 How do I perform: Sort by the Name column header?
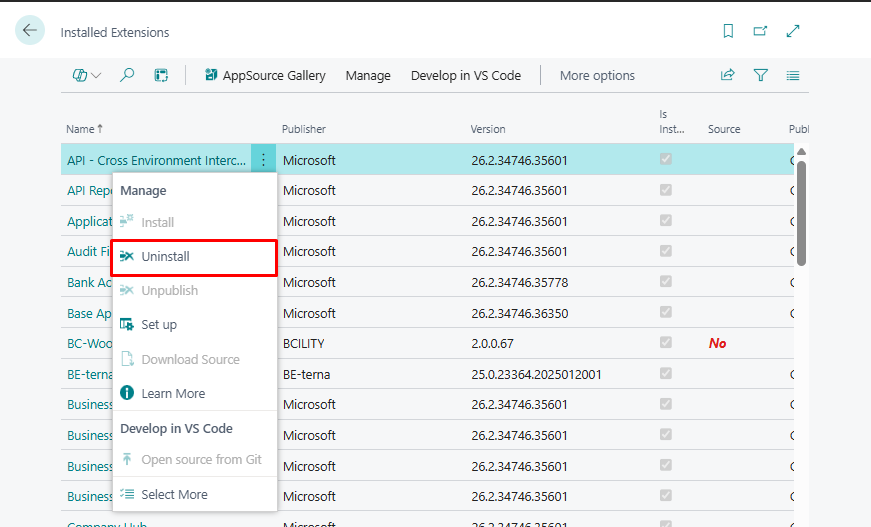click(x=84, y=129)
